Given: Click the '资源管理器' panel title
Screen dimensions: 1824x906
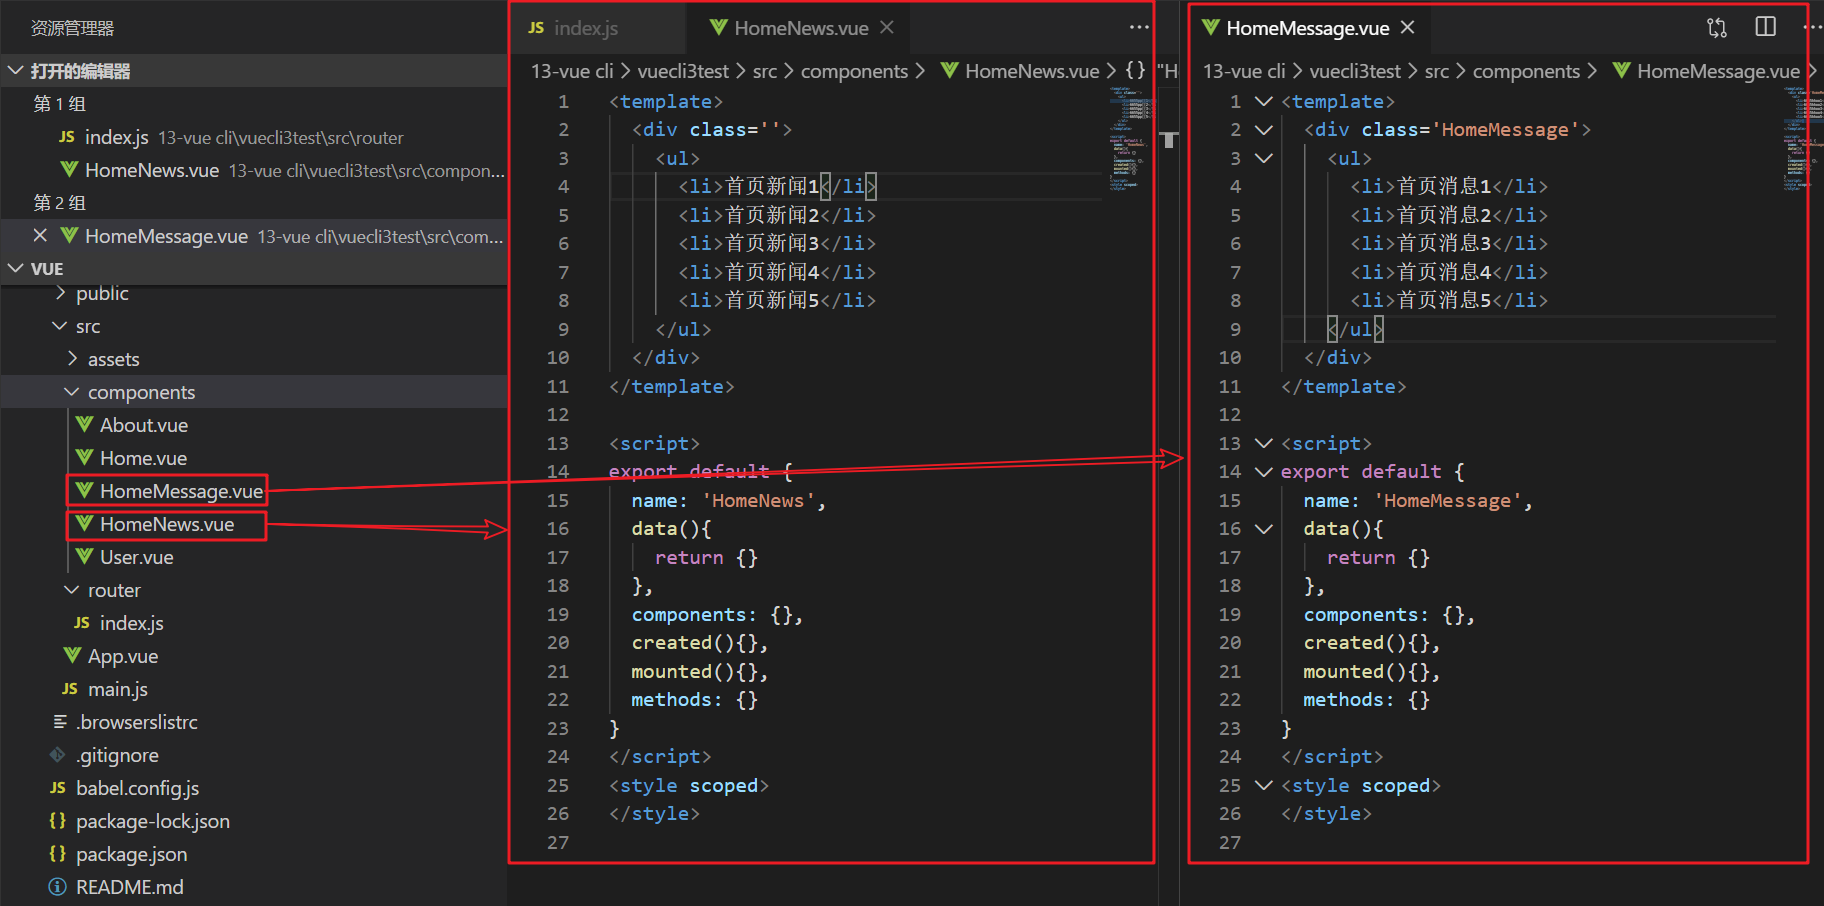Looking at the screenshot, I should [x=72, y=28].
